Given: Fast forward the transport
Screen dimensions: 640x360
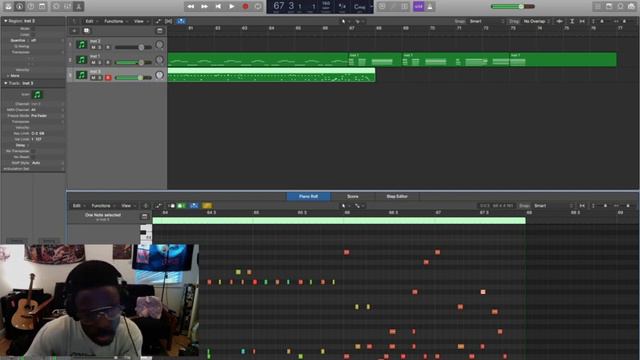Looking at the screenshot, I should click(204, 6).
